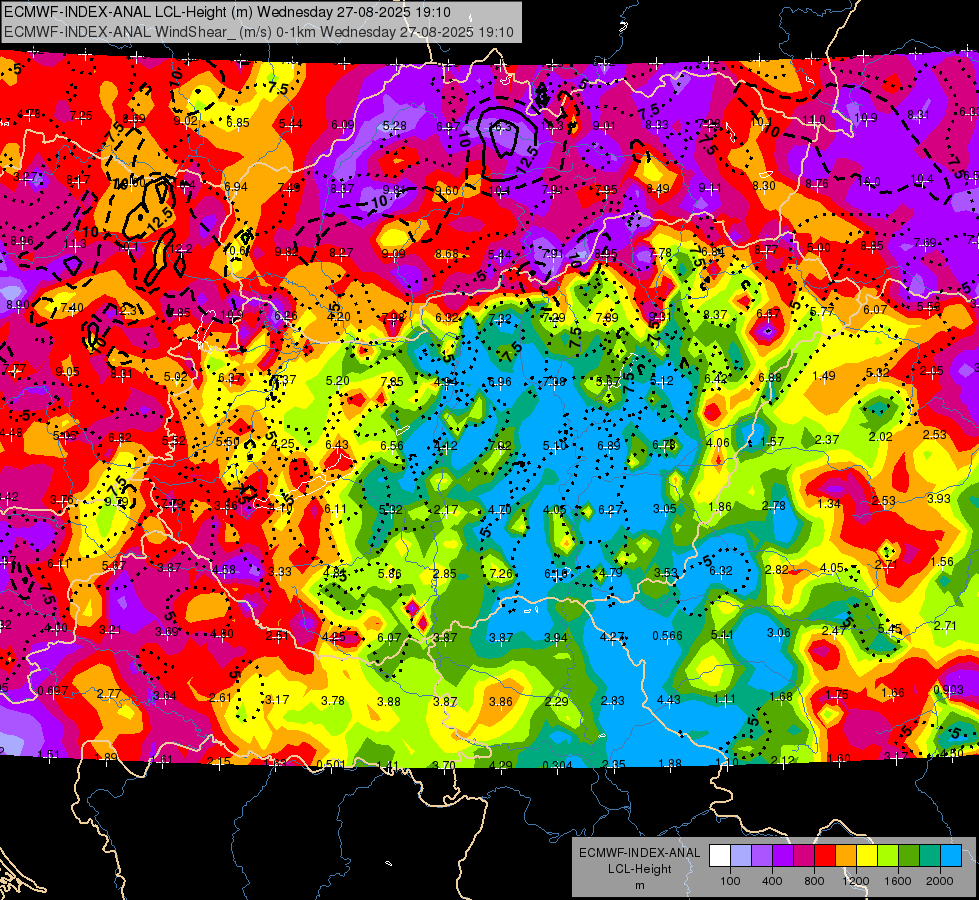Screen dimensions: 979x900
Task: Click the wind shear value "0.501"
Action: 331,764
